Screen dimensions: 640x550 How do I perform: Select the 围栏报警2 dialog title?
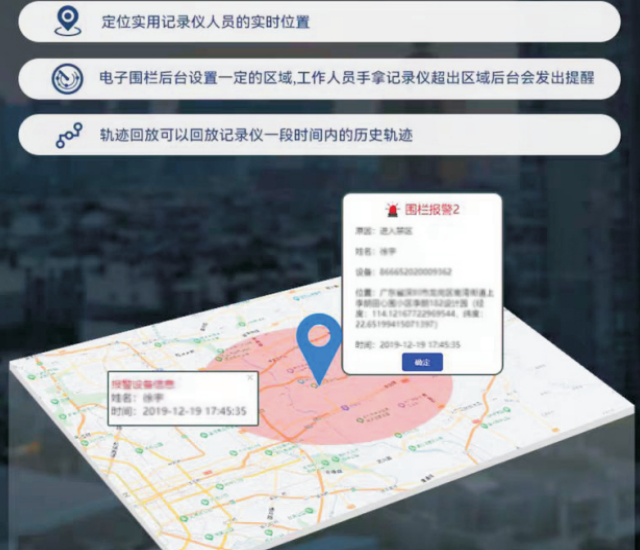pos(430,211)
